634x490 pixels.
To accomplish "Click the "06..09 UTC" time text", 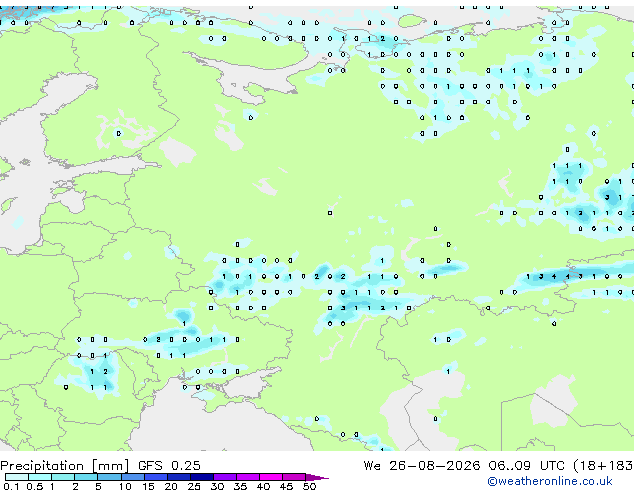I will coord(526,466).
